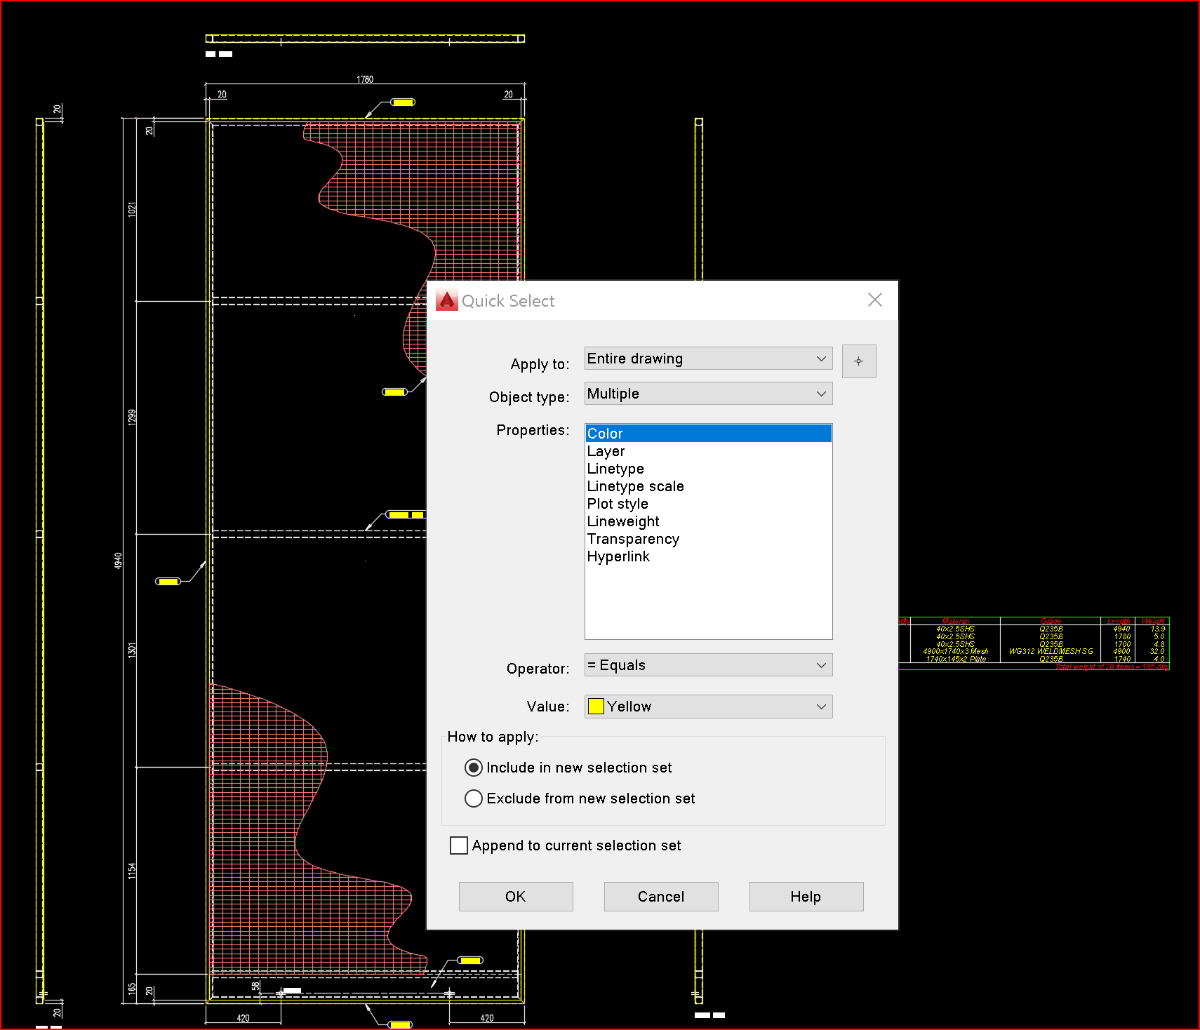
Task: Select Exclude from new selection set
Action: pyautogui.click(x=474, y=799)
